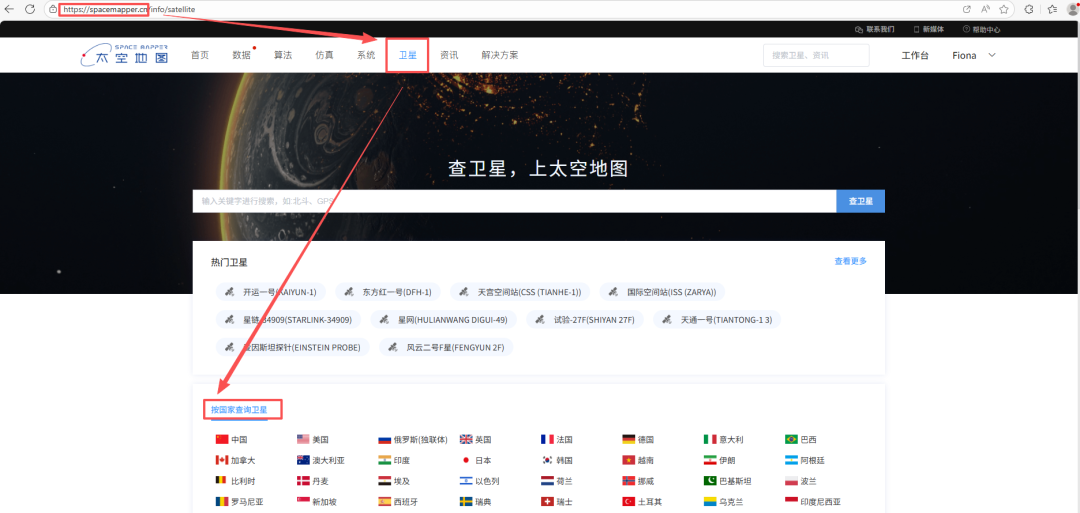Expand the Fiona user account dropdown

click(974, 56)
